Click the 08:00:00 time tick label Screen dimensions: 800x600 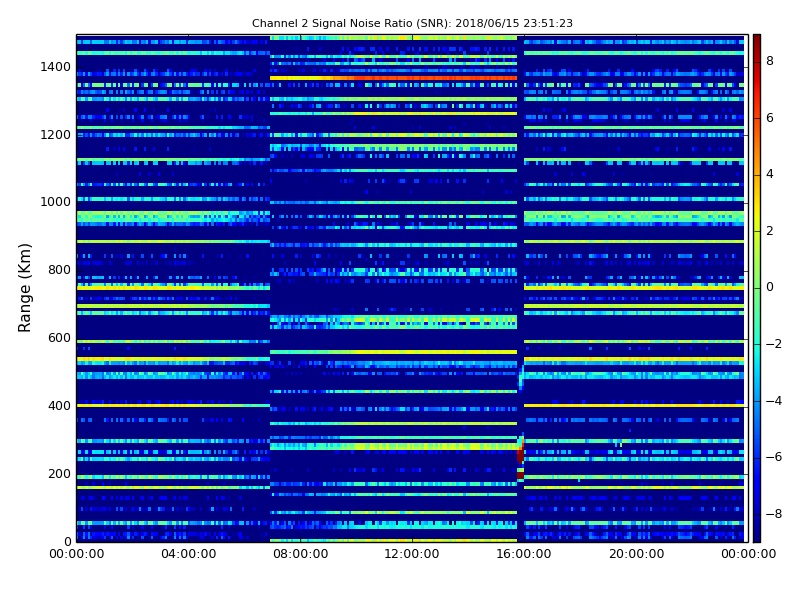(x=301, y=554)
